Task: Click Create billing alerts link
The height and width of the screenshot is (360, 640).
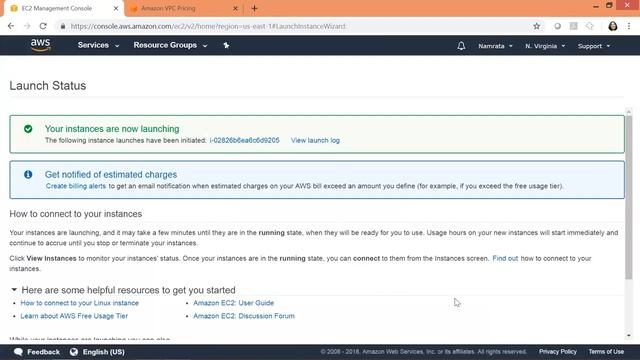Action: pyautogui.click(x=76, y=186)
